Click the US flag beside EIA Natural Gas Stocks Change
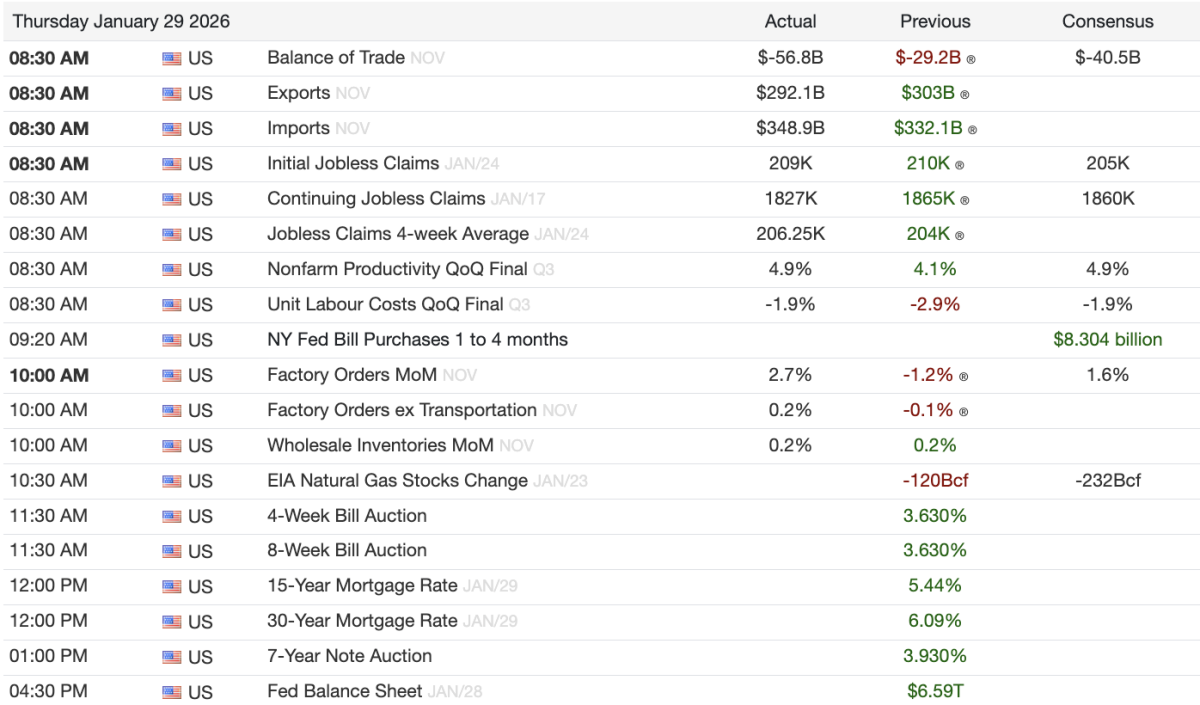The width and height of the screenshot is (1200, 705). (172, 481)
